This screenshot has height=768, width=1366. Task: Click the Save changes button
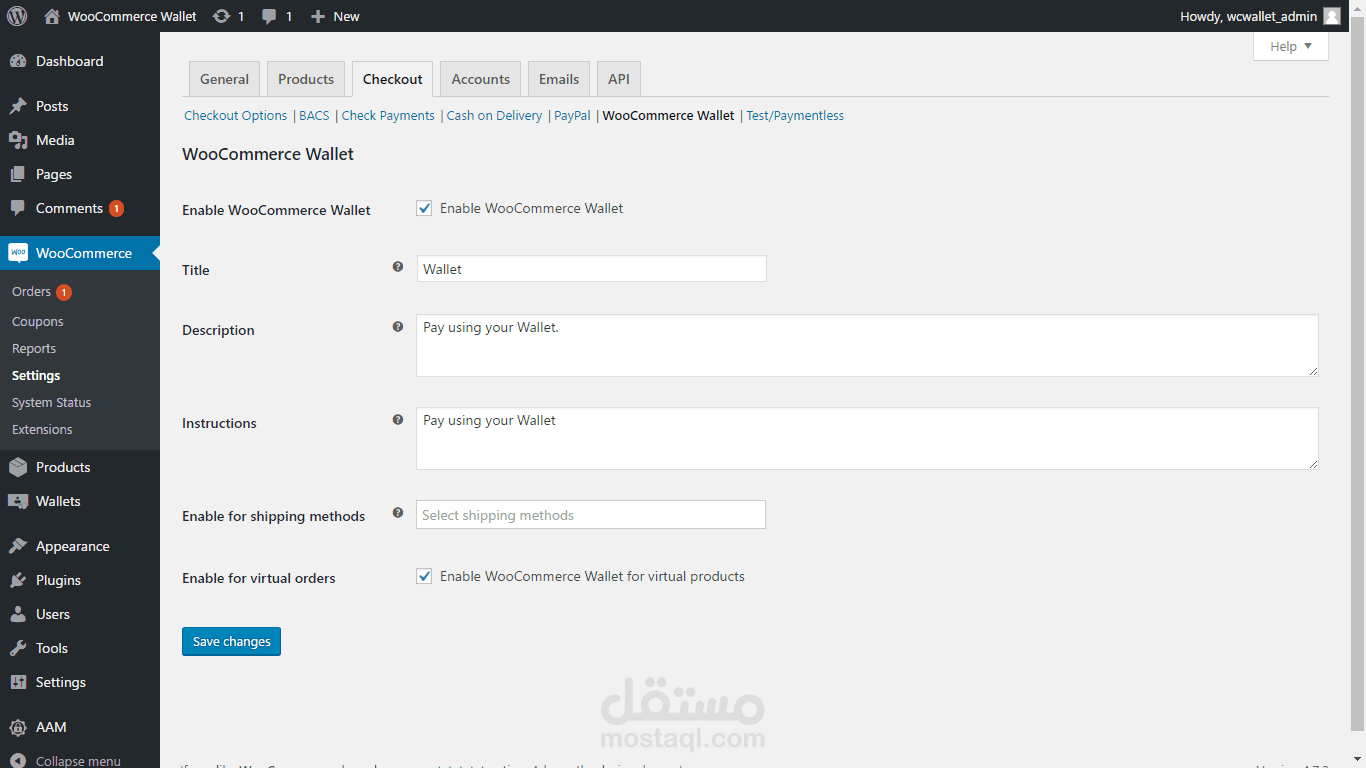pos(231,641)
